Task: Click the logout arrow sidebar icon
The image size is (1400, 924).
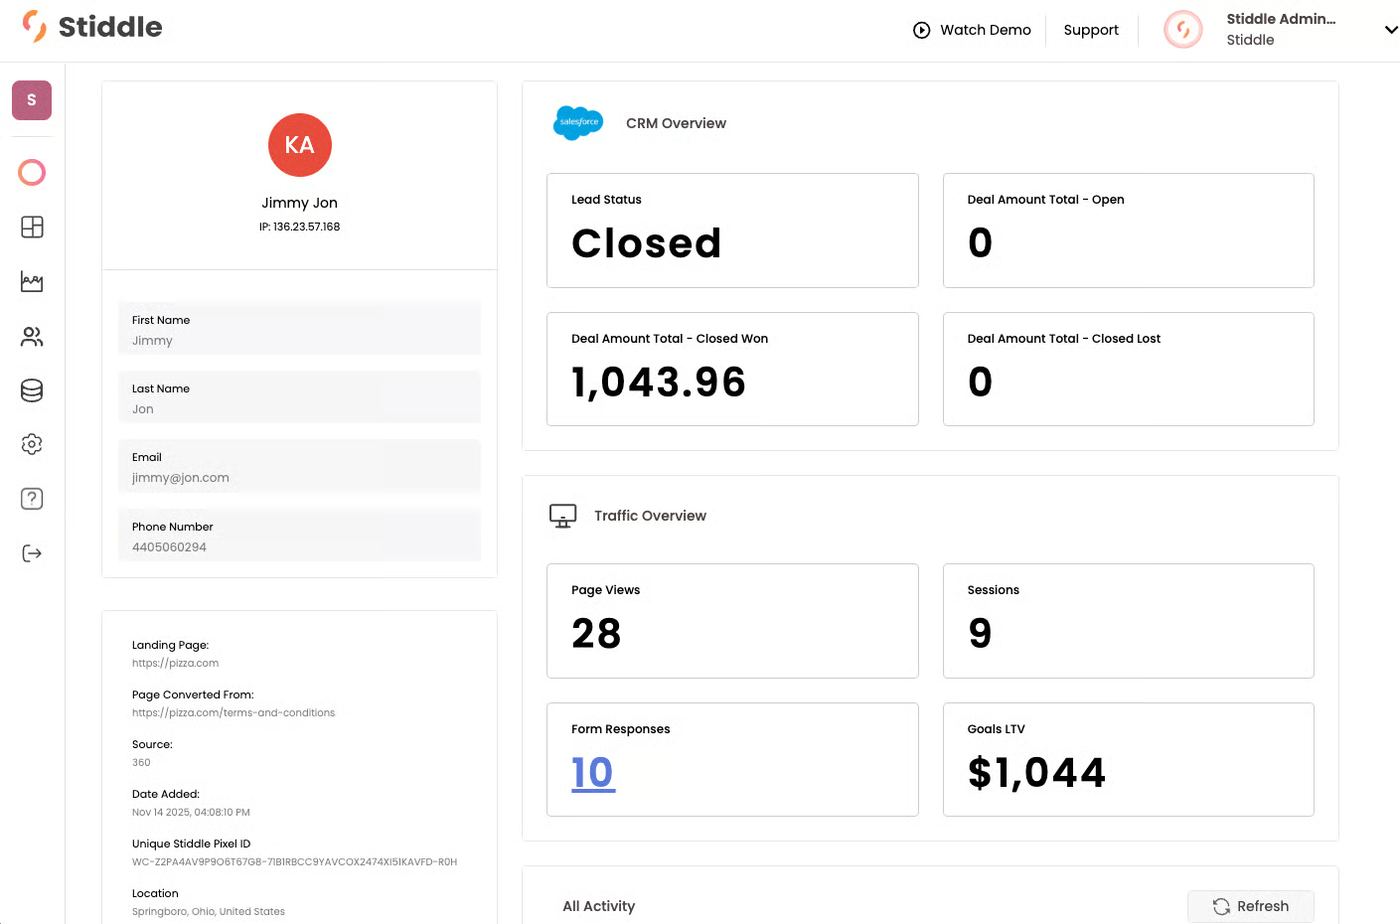Action: tap(32, 553)
